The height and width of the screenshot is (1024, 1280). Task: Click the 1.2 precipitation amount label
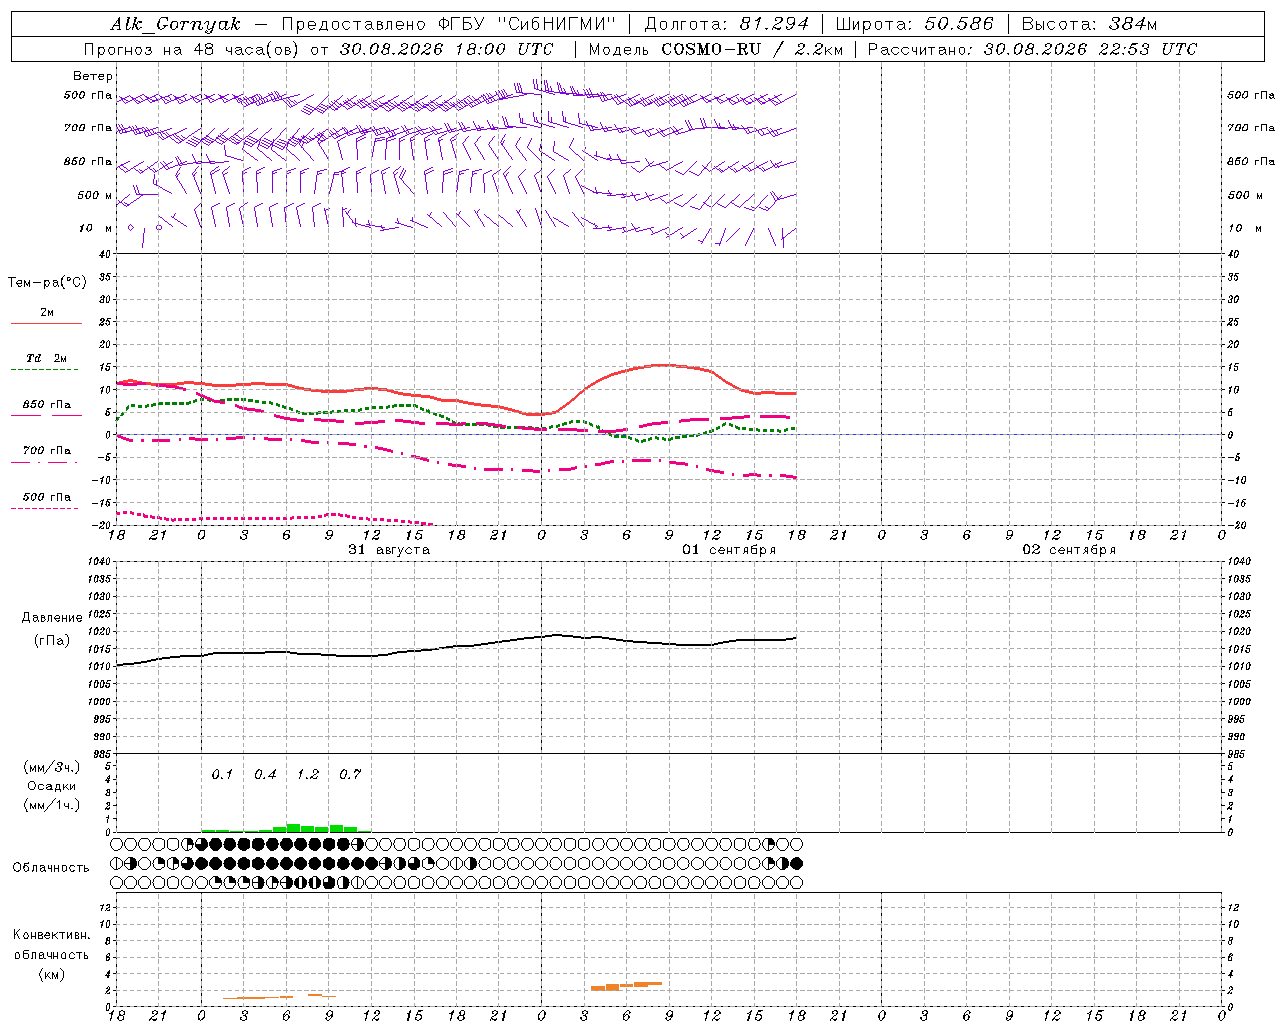(308, 774)
